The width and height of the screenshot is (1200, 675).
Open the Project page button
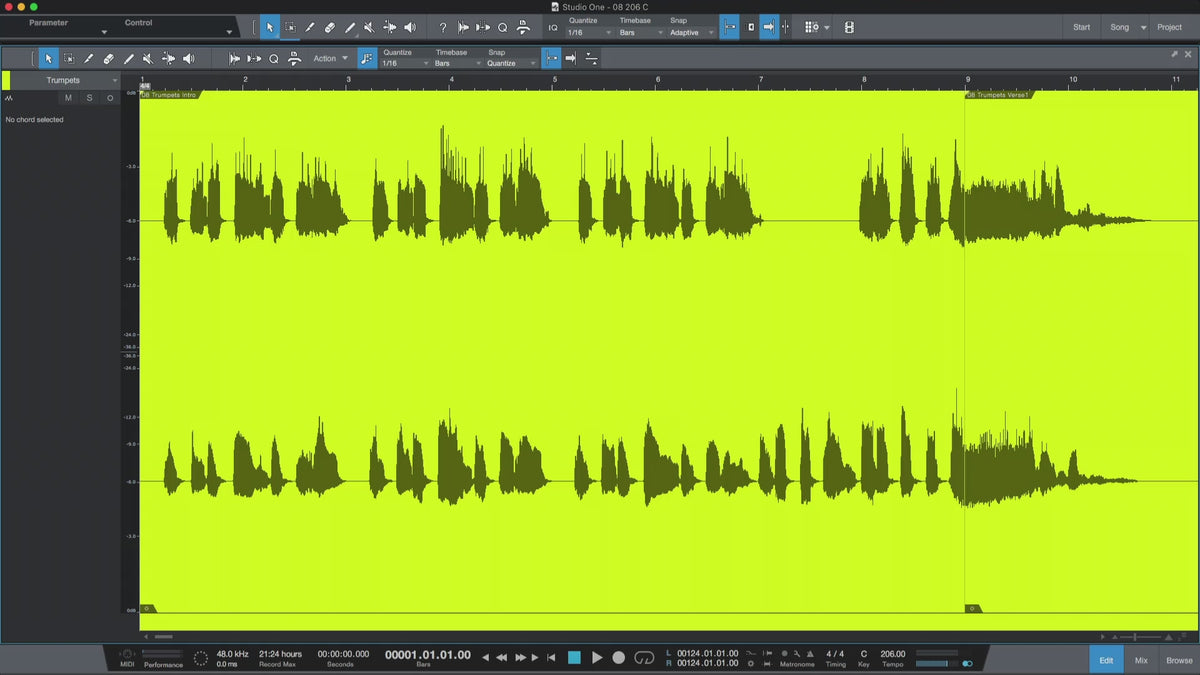tap(1169, 27)
